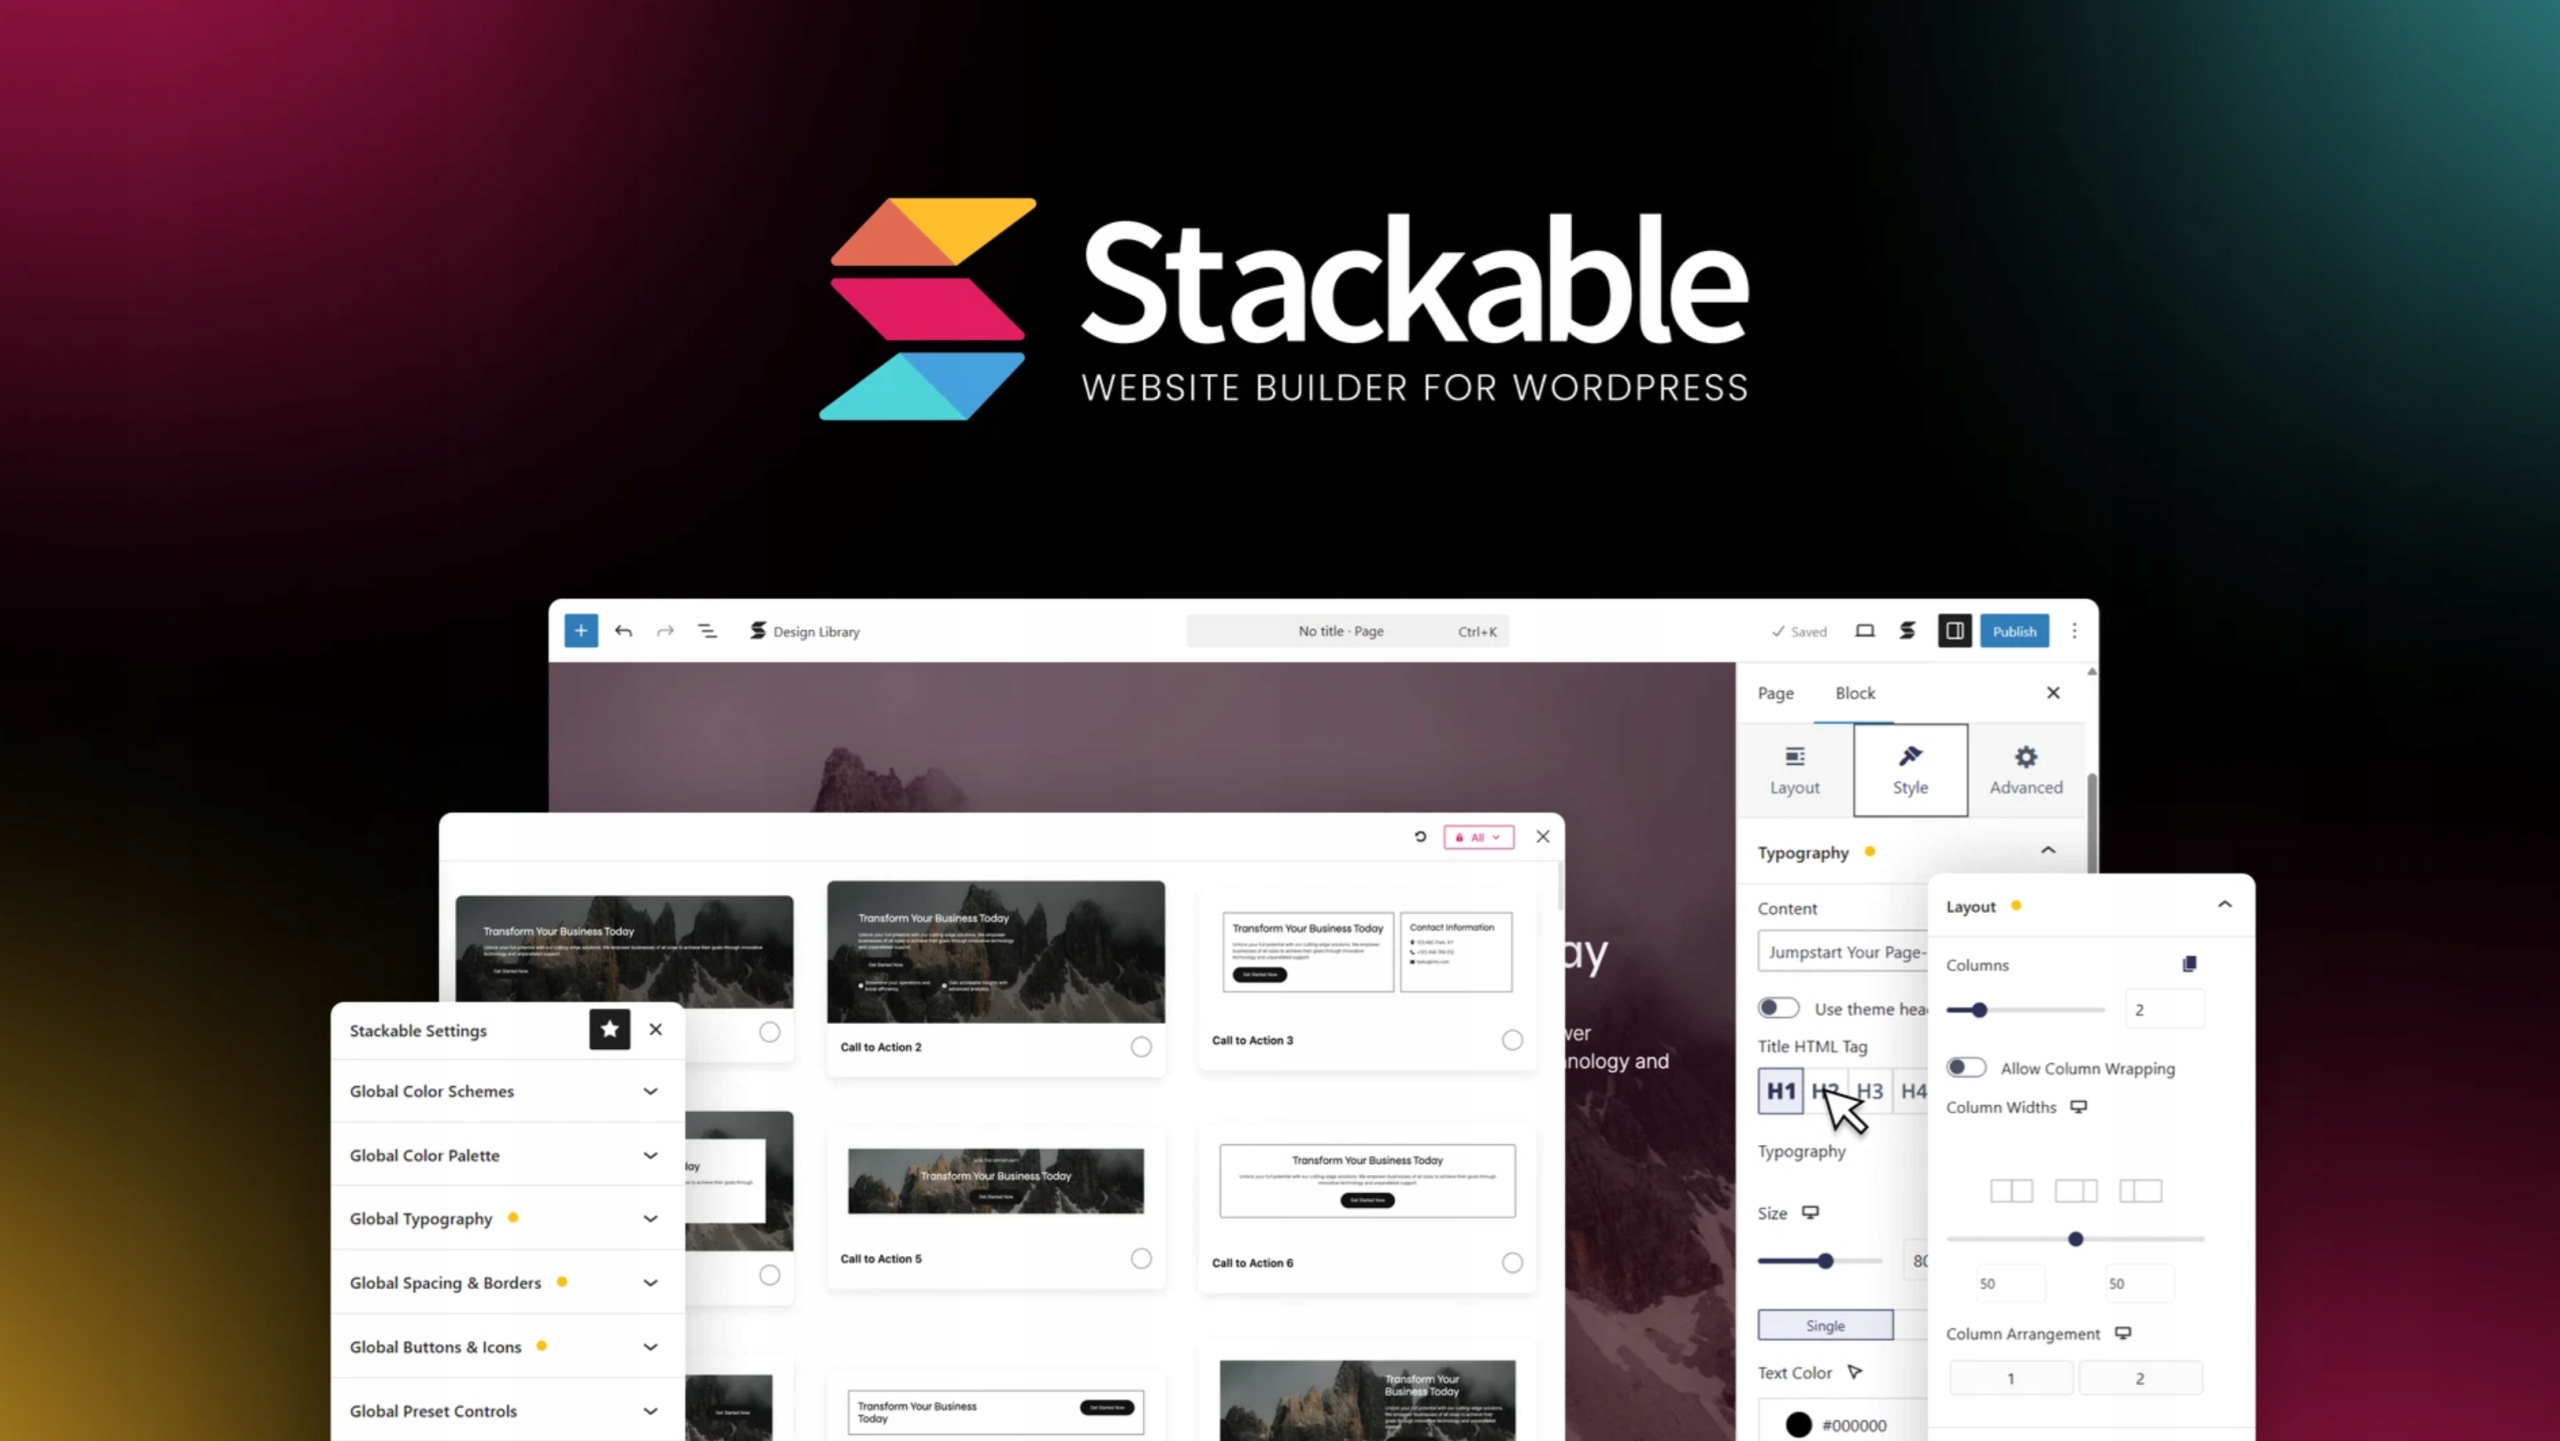Click the Jumpstart Your Page content field

[1845, 952]
